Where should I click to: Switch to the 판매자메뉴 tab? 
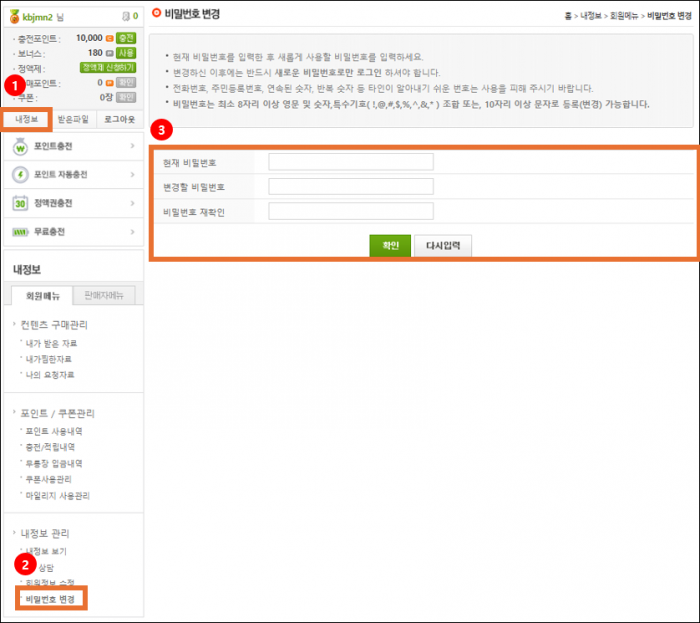[104, 294]
